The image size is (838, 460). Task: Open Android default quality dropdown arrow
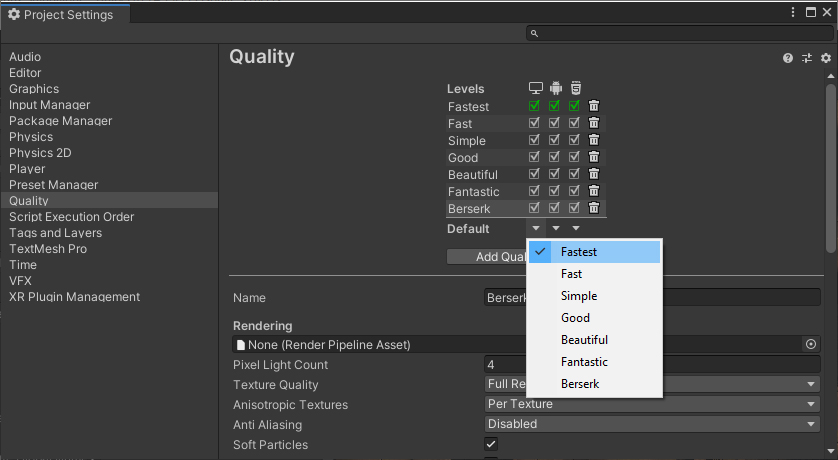tap(556, 229)
